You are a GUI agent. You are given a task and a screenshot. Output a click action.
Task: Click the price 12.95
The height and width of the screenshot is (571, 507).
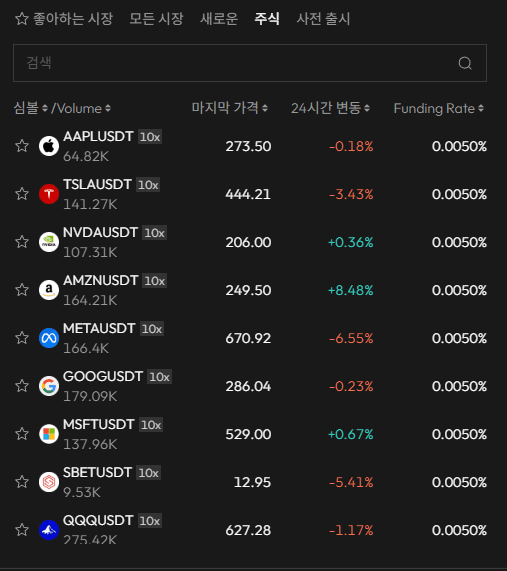[252, 482]
